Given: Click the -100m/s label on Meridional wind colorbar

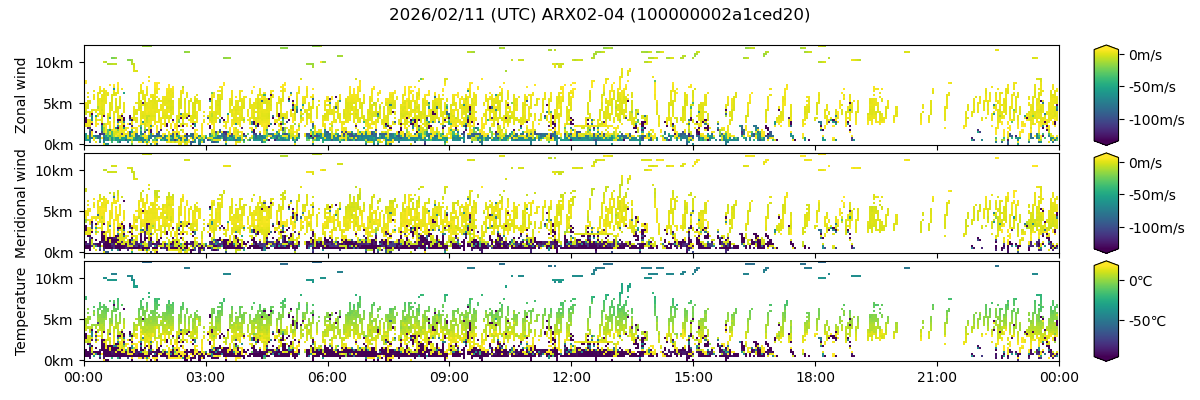Looking at the screenshot, I should [x=1156, y=228].
